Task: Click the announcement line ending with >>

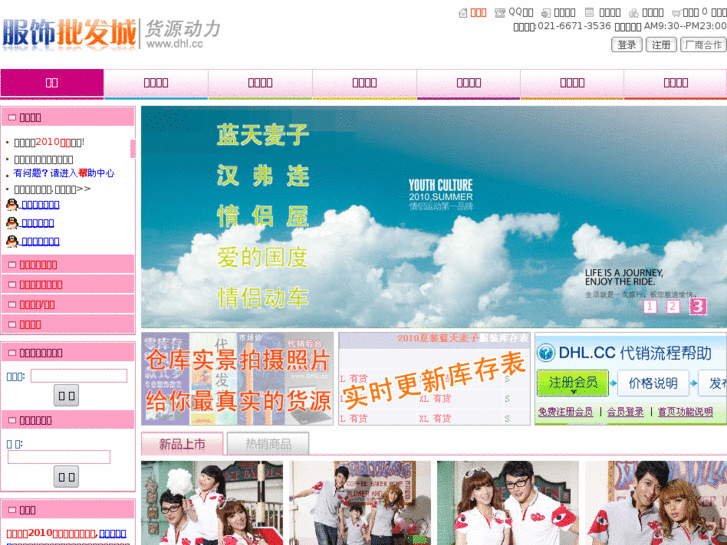Action: (x=52, y=189)
